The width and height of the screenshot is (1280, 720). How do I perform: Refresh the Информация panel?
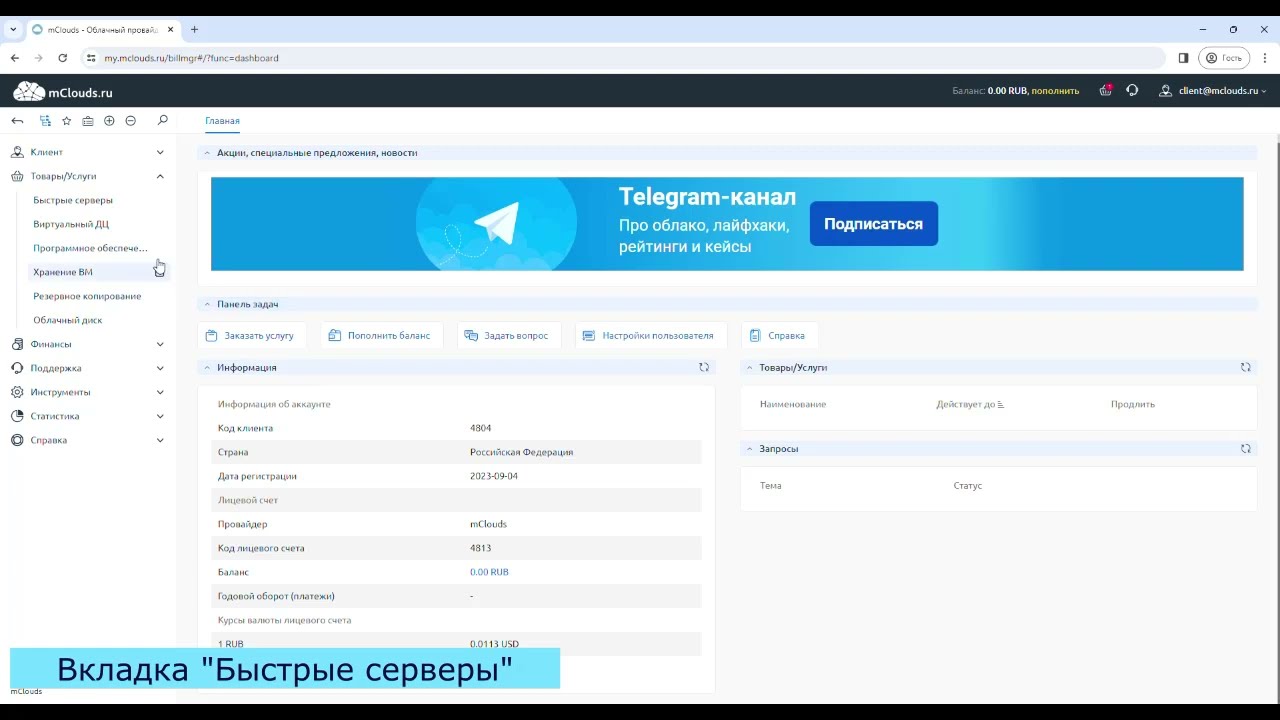click(704, 367)
